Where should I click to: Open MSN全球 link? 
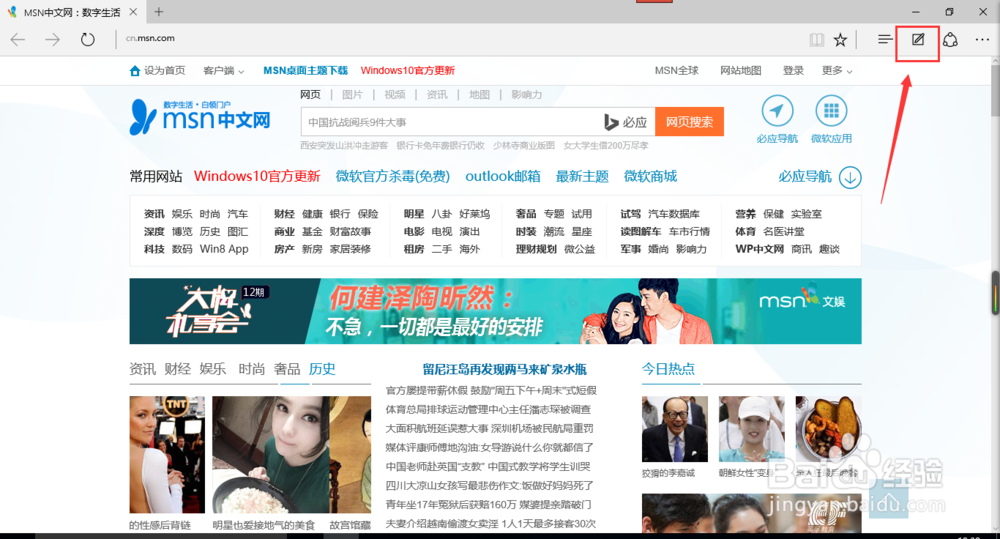677,71
